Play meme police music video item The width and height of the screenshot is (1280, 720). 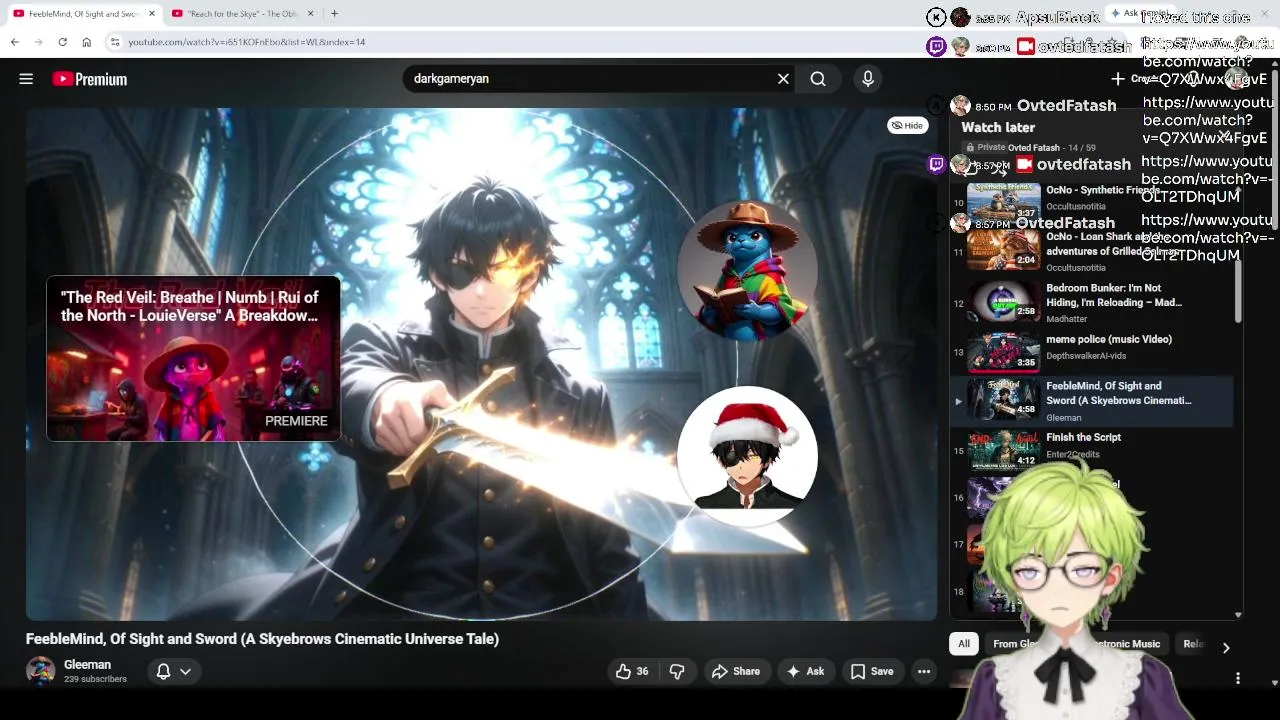[1090, 351]
